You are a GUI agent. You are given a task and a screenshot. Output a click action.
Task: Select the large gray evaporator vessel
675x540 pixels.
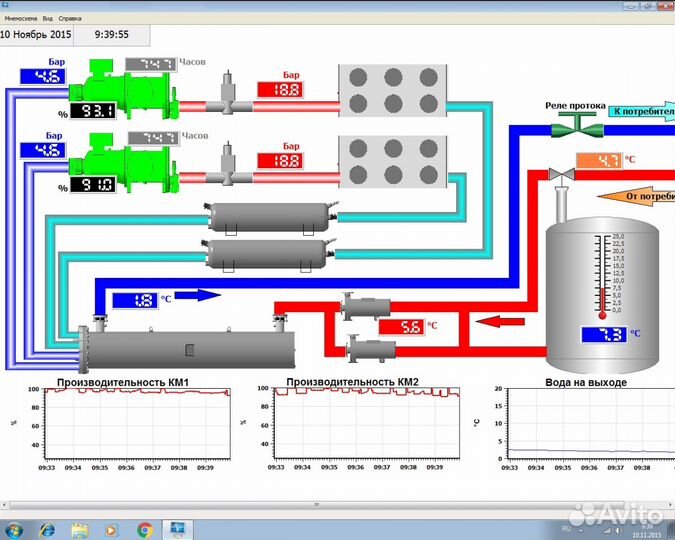click(188, 348)
